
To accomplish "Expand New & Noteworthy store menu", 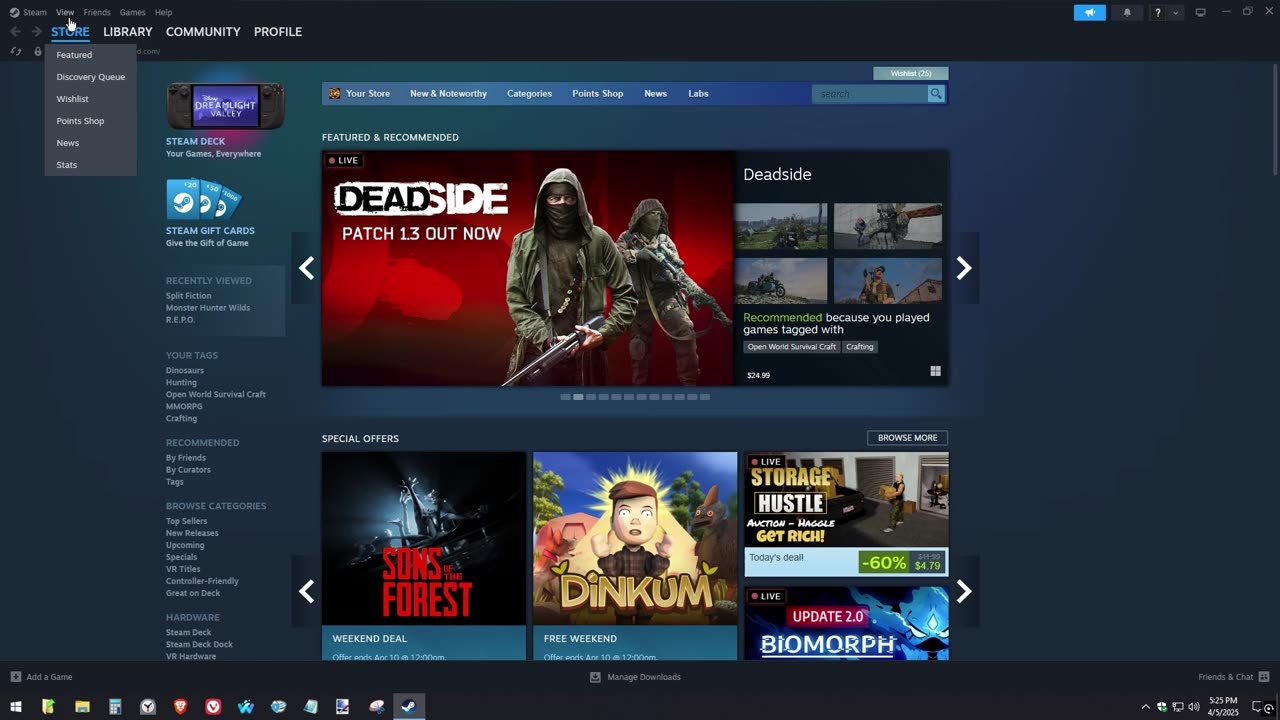I will pos(448,94).
